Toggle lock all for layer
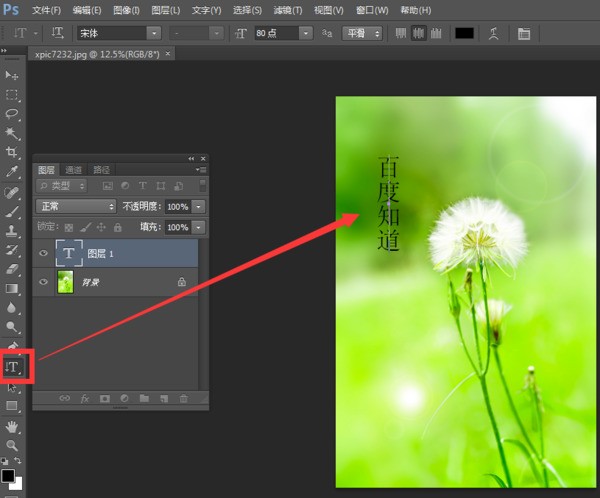Viewport: 600px width, 498px height. click(117, 227)
